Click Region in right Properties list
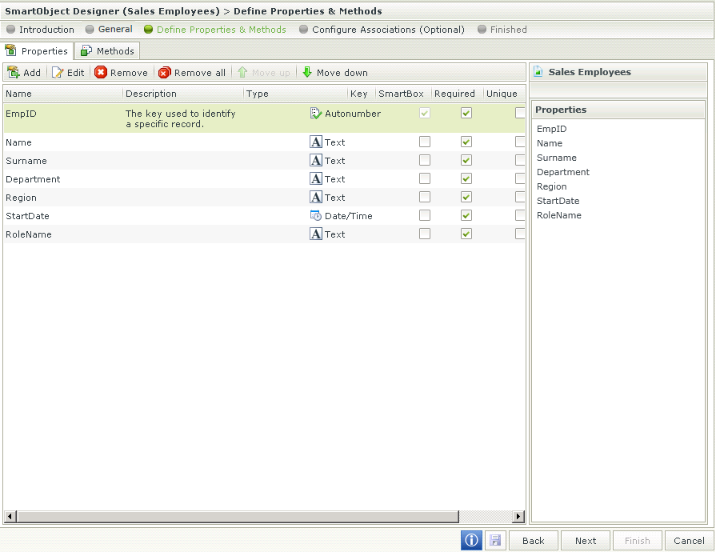Screen dimensions: 715x552 coord(552,186)
